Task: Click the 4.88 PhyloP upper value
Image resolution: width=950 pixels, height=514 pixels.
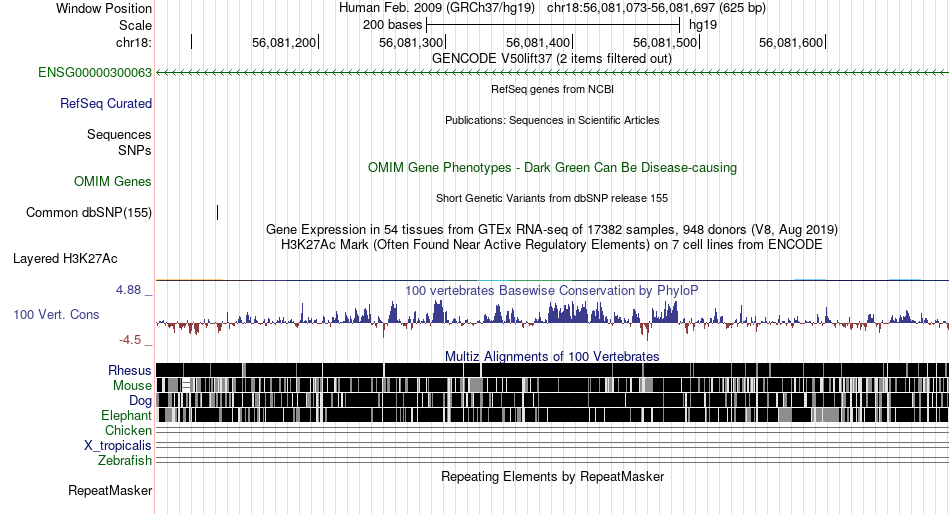Action: pyautogui.click(x=128, y=290)
